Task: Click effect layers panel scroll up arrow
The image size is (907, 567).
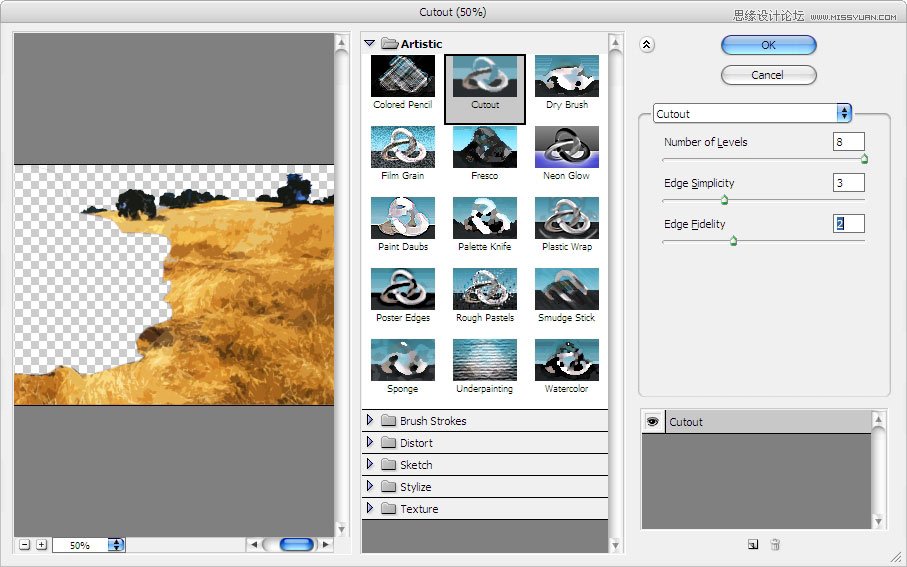Action: 878,418
